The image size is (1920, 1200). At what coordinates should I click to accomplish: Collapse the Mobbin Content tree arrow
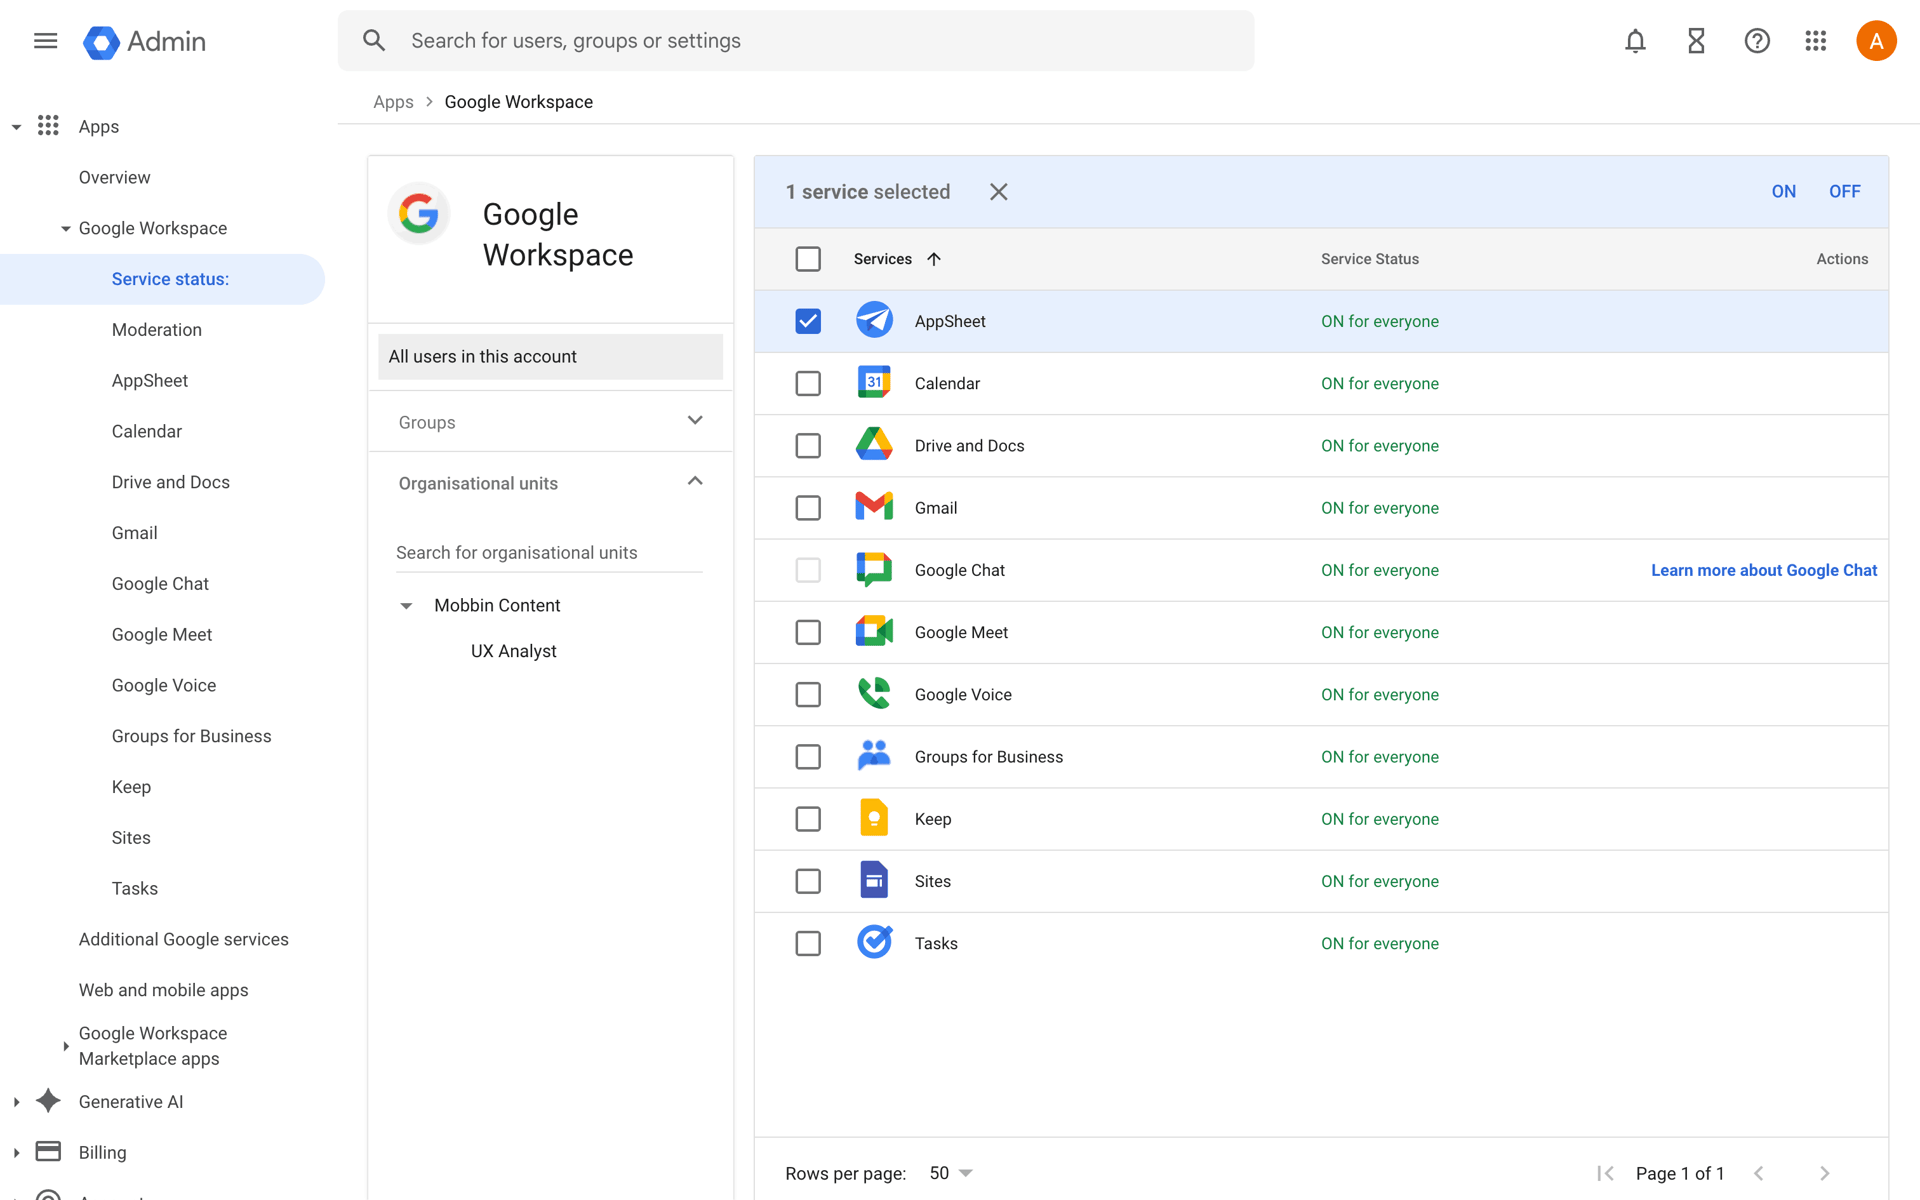(x=406, y=606)
